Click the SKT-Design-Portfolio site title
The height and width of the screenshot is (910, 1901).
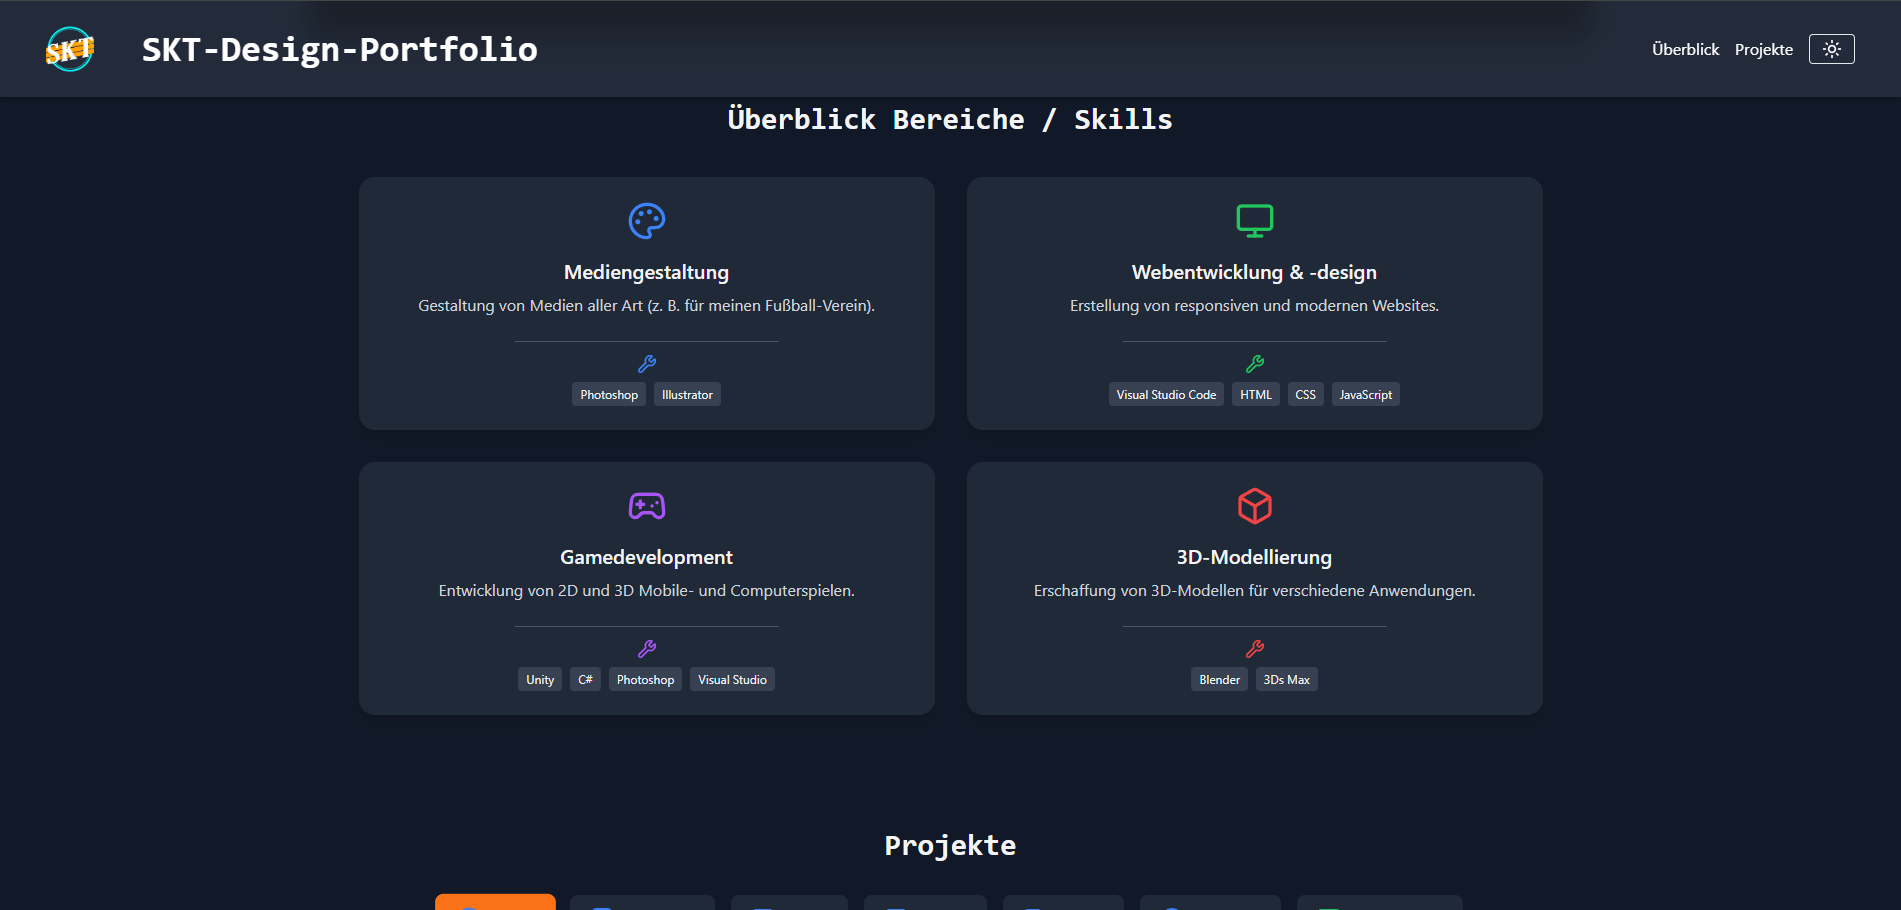(x=339, y=49)
